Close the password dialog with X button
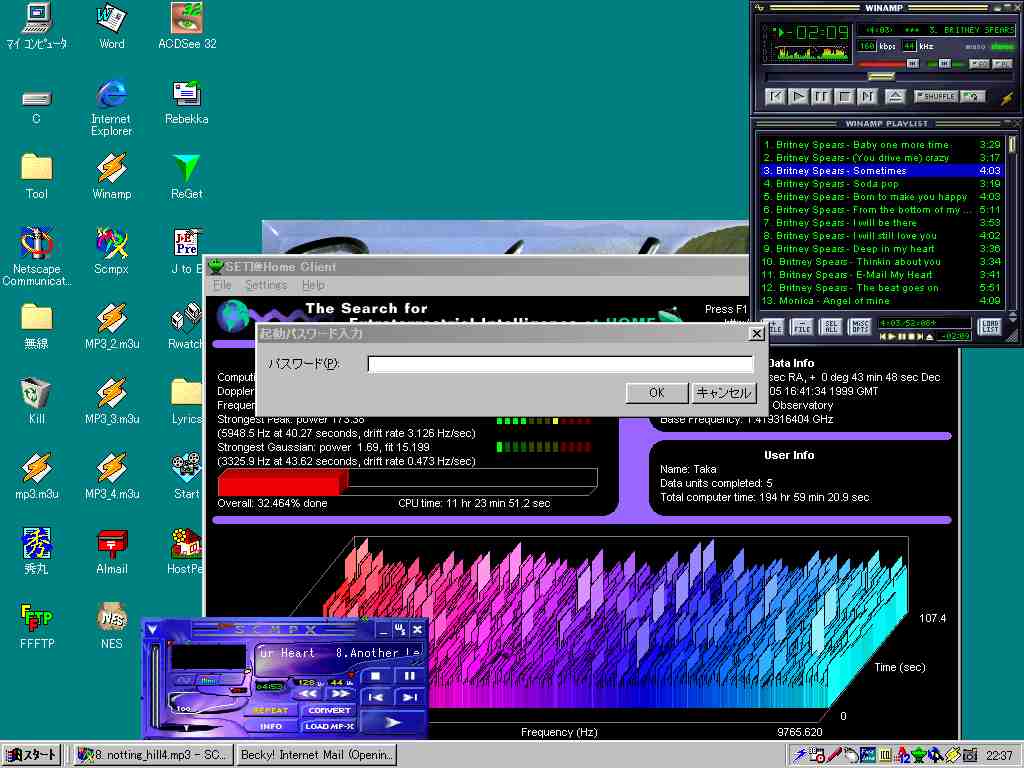1024x768 pixels. coord(756,334)
